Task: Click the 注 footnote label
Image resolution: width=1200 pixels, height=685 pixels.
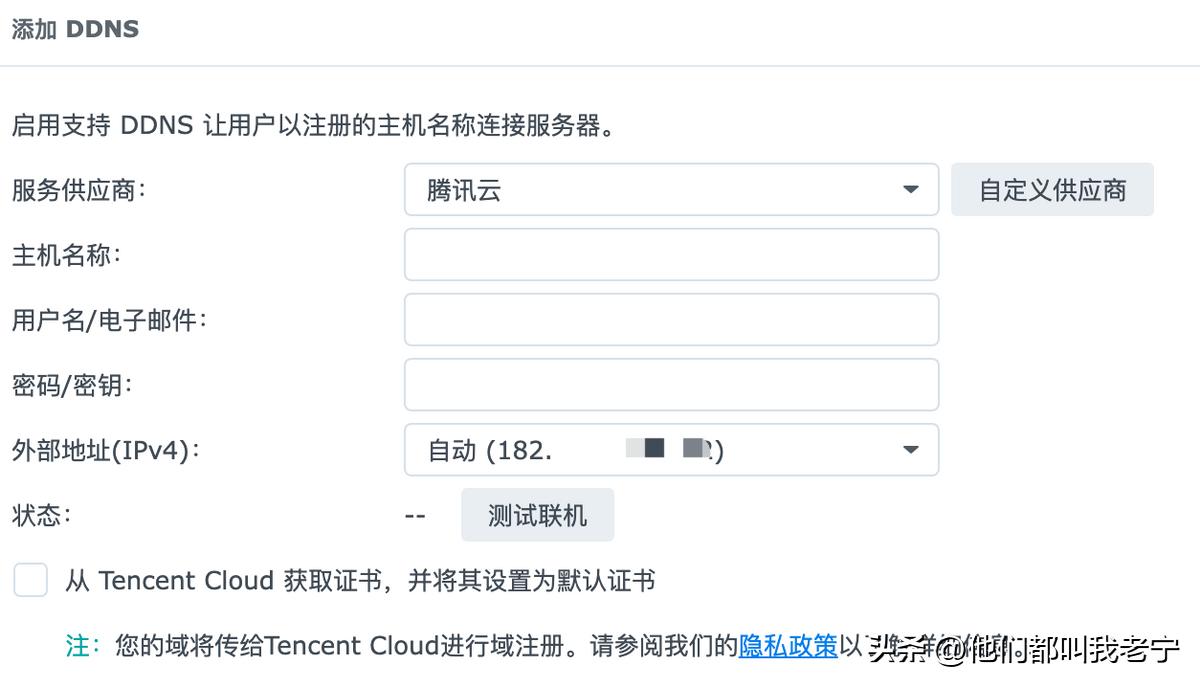Action: pyautogui.click(x=78, y=646)
